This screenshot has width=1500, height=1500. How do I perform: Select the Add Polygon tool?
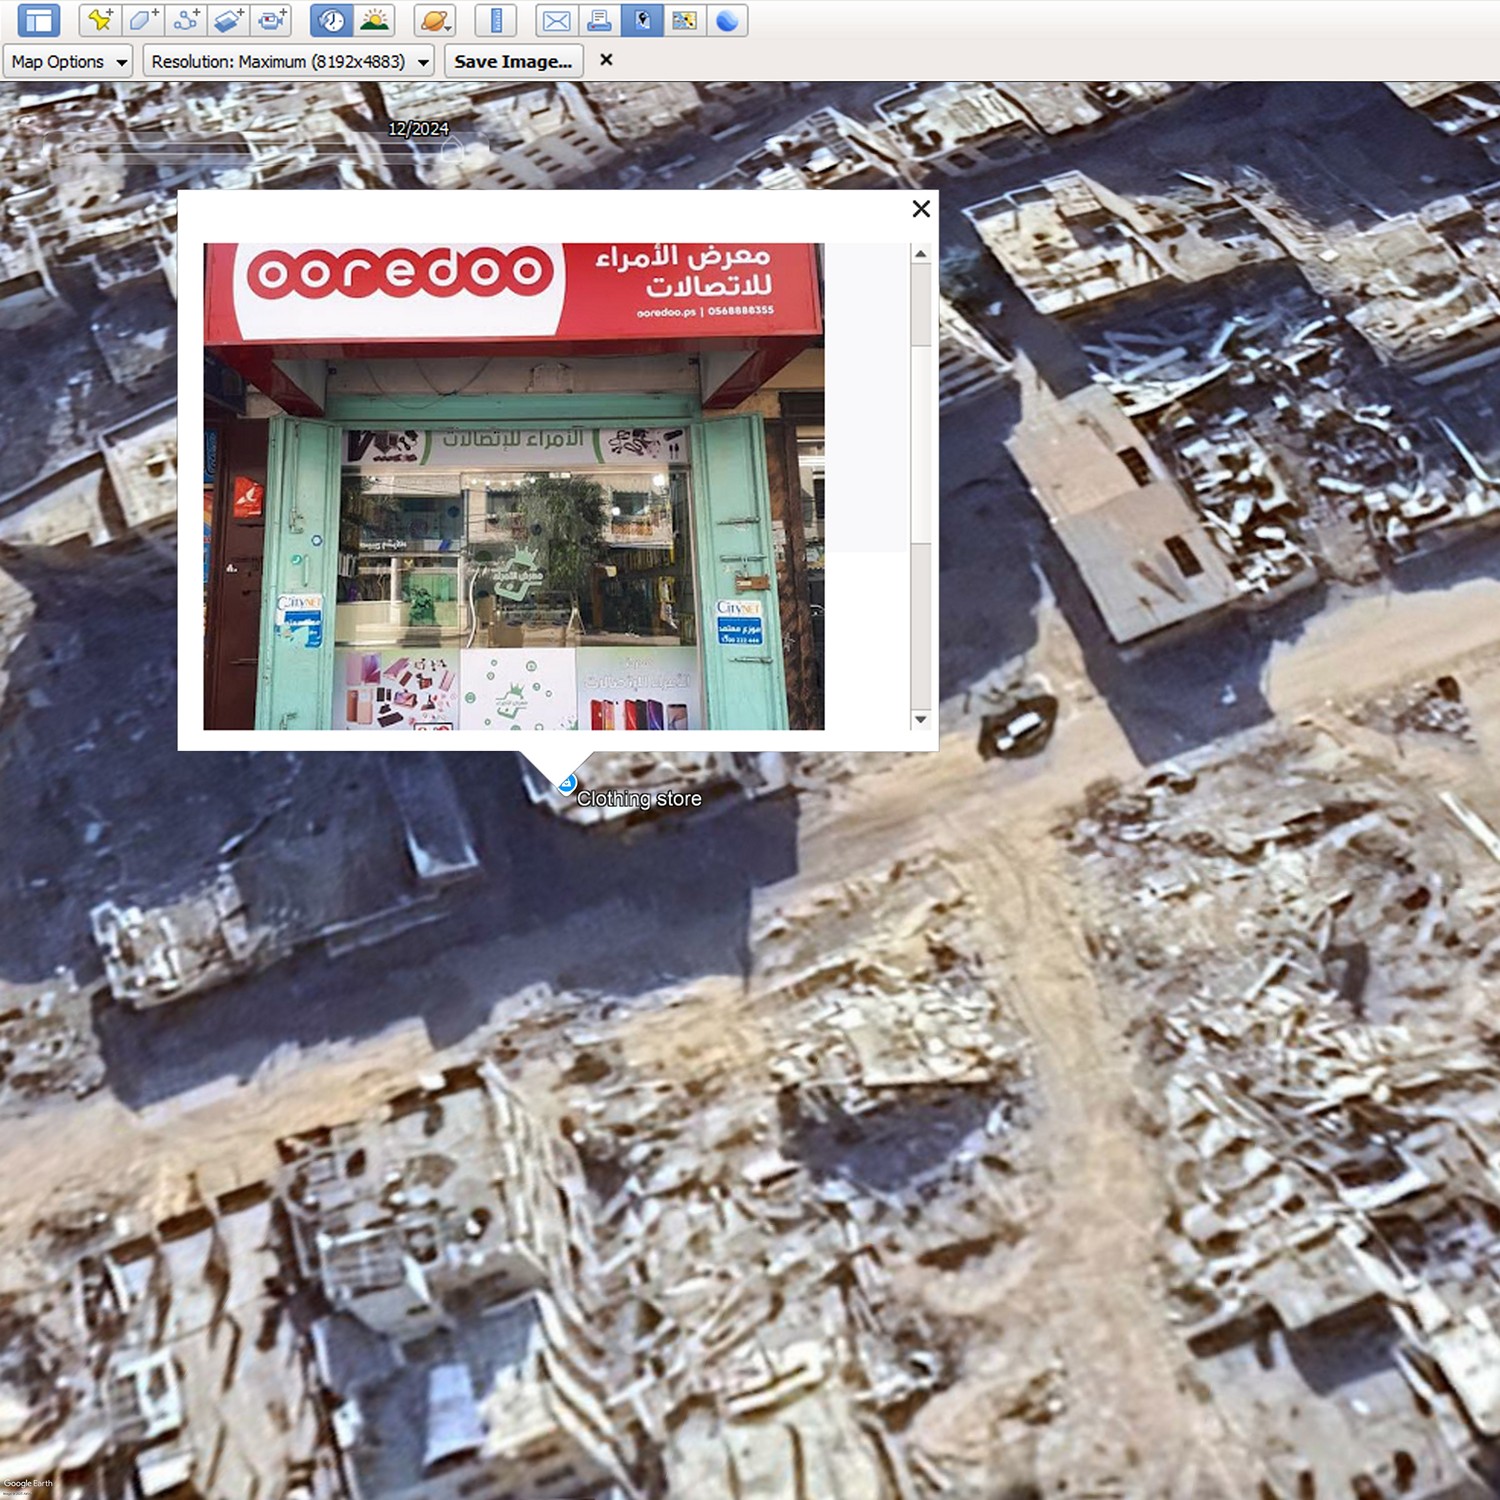143,20
